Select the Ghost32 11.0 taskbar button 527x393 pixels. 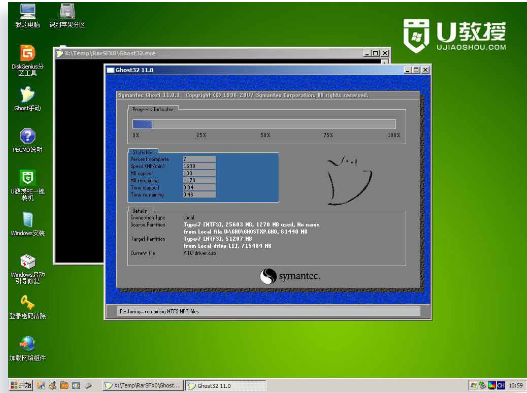click(x=226, y=386)
